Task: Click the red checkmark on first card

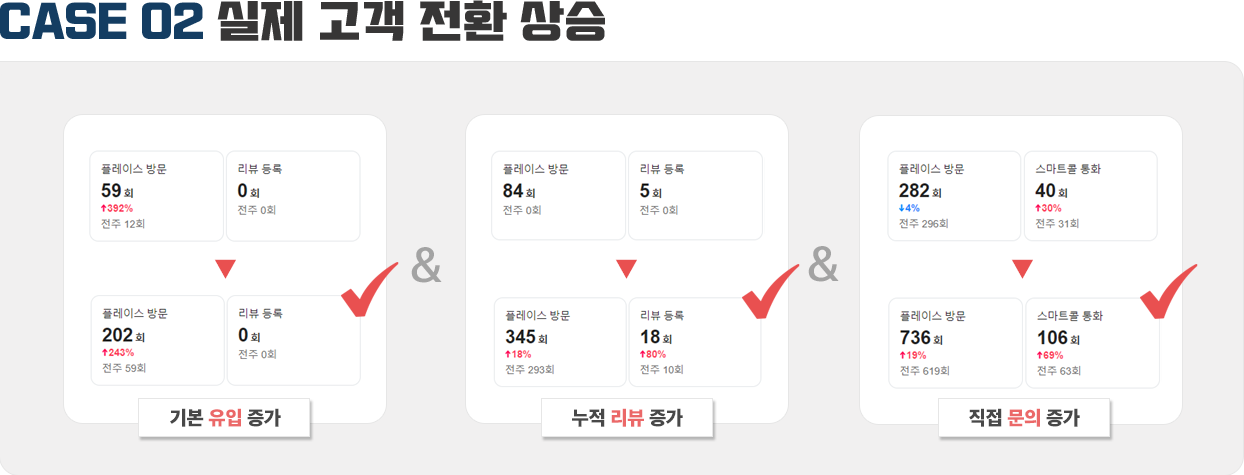Action: 369,290
